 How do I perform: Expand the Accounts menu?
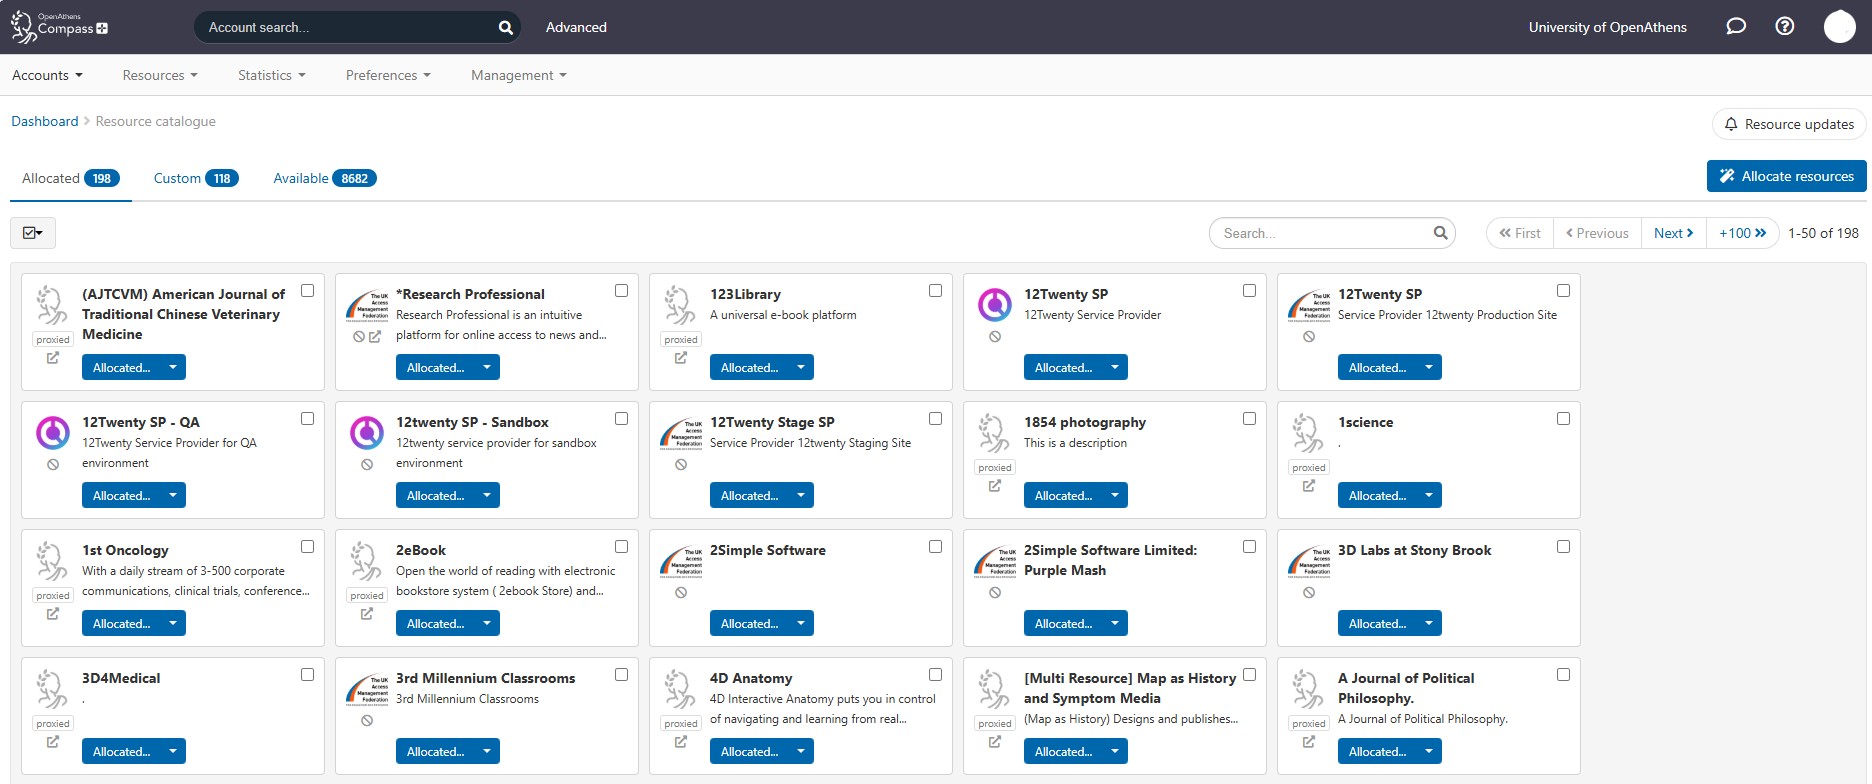[47, 75]
